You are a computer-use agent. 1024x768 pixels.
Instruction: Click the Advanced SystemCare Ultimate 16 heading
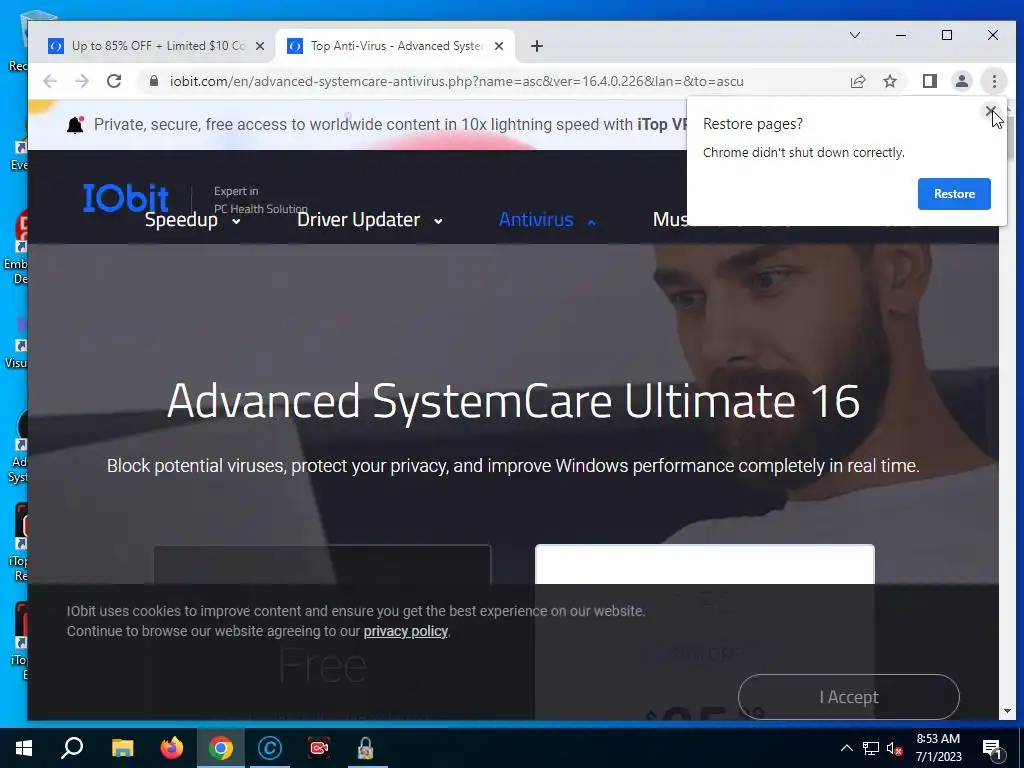tap(513, 400)
